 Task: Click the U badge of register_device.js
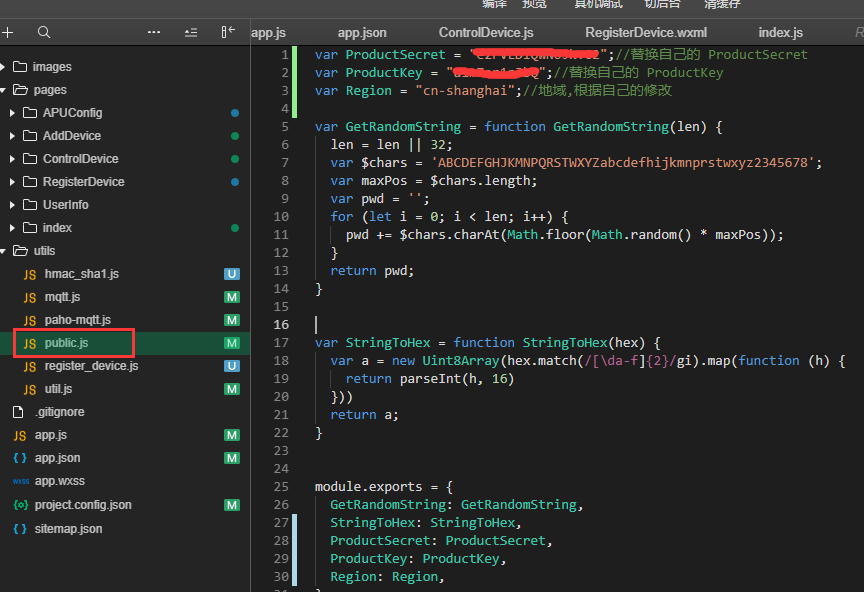[232, 366]
